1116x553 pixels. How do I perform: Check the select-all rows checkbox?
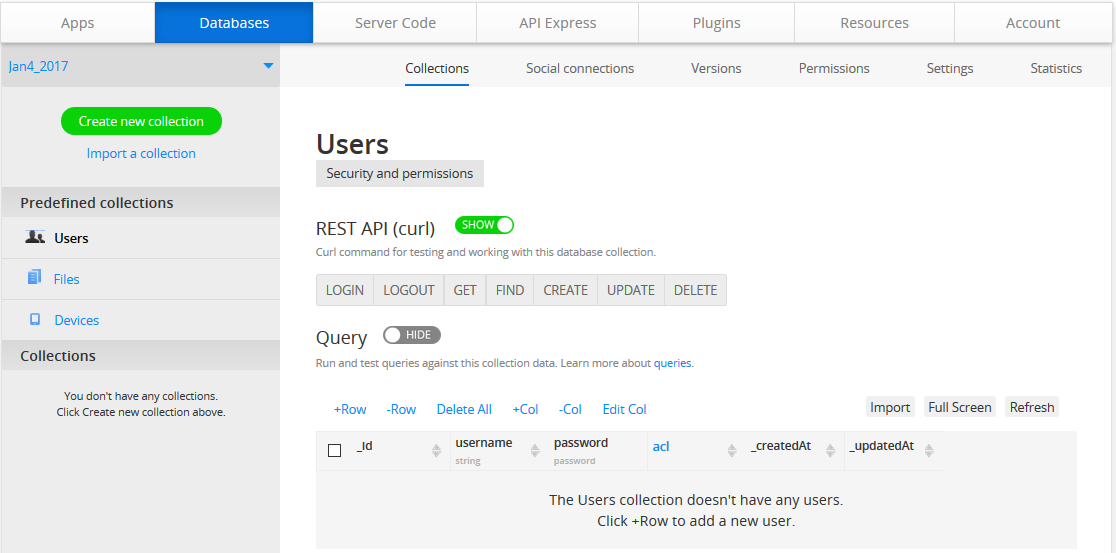point(335,451)
